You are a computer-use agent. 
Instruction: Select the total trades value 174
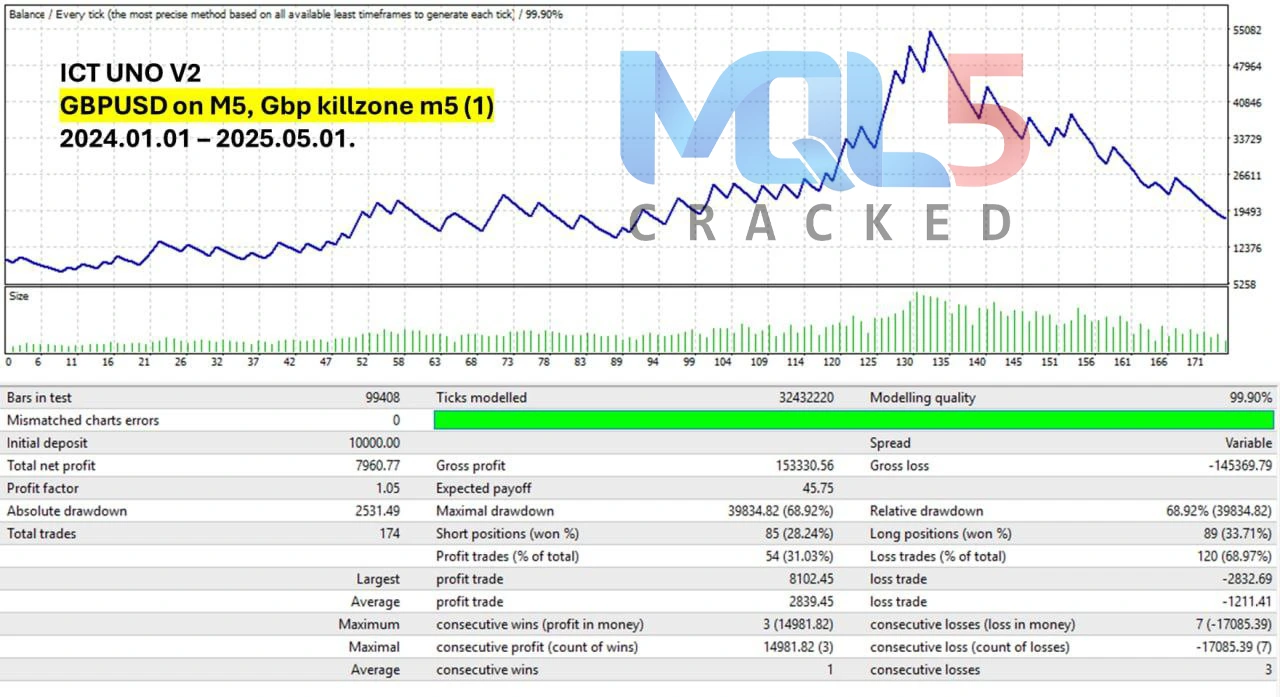pos(389,533)
